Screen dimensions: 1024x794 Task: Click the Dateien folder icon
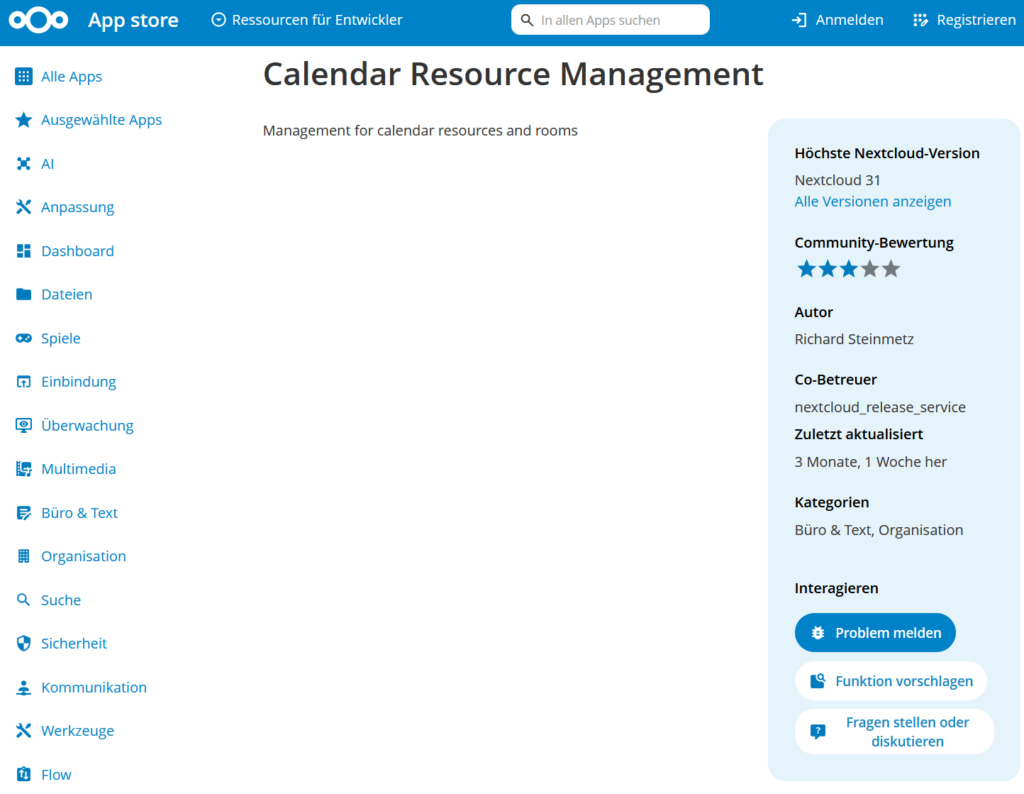click(x=24, y=294)
